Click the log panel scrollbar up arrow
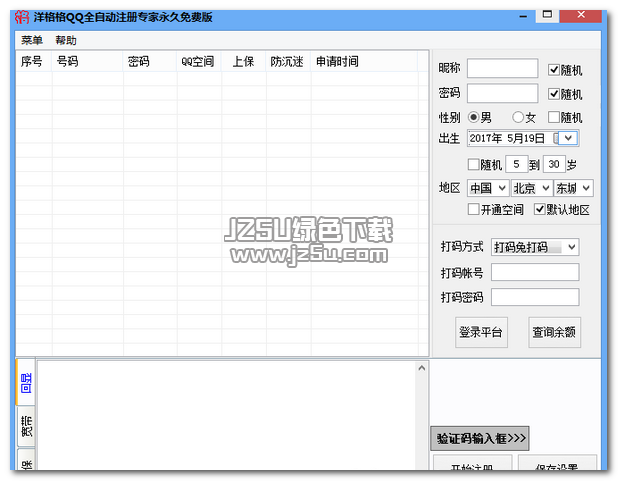The height and width of the screenshot is (481, 618). [x=421, y=368]
